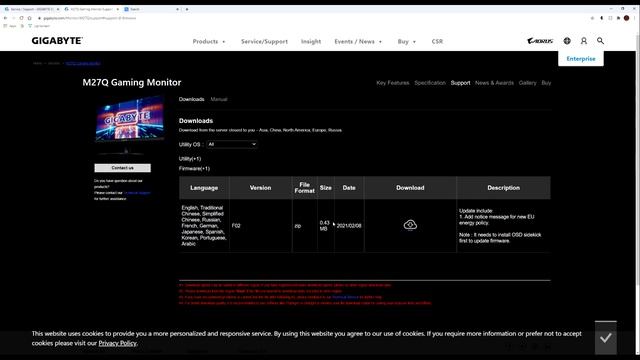Click the zip file format cell
This screenshot has height=360, width=640.
[x=304, y=226]
